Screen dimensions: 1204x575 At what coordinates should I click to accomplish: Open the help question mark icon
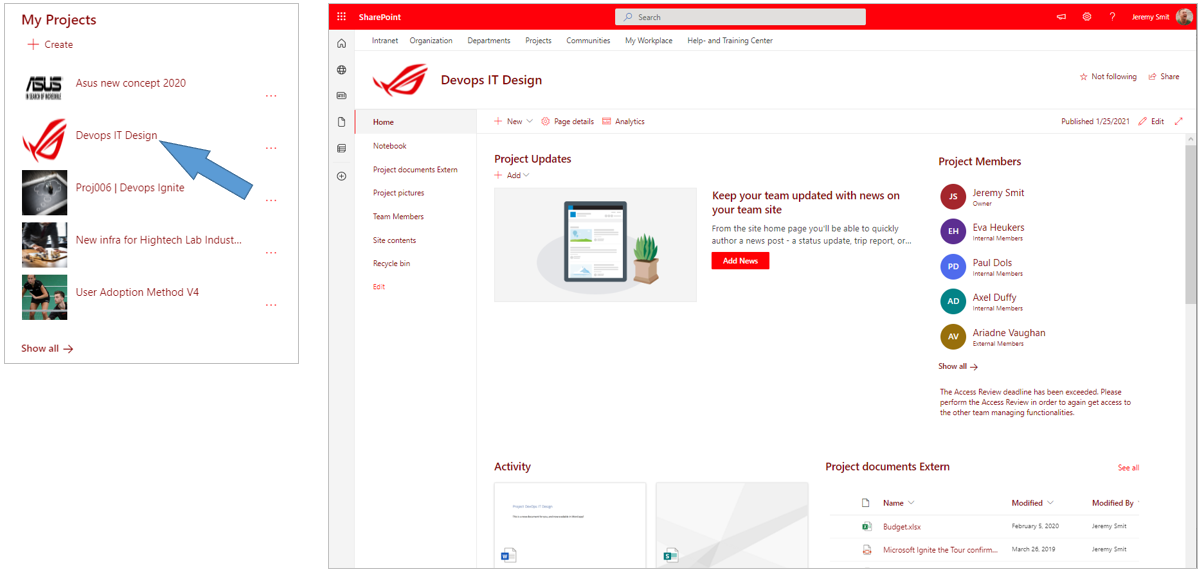tap(1112, 17)
